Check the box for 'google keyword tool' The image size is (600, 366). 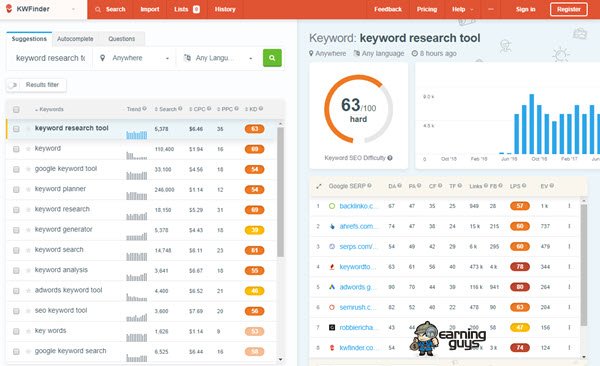point(16,169)
